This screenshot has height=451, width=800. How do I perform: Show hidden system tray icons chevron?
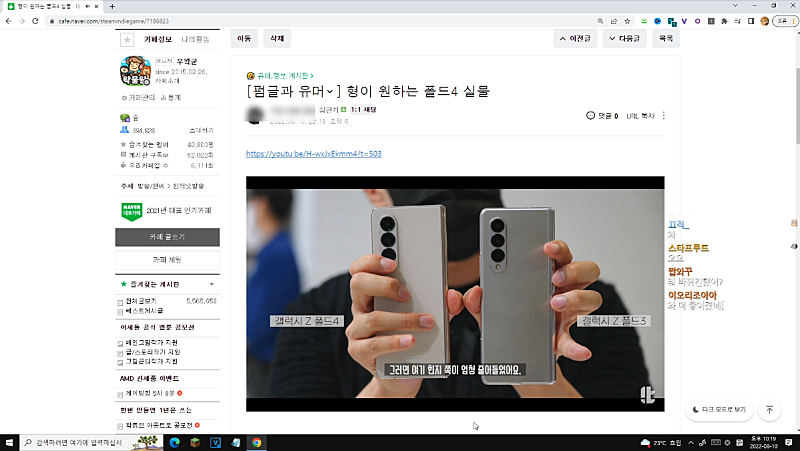pos(690,442)
